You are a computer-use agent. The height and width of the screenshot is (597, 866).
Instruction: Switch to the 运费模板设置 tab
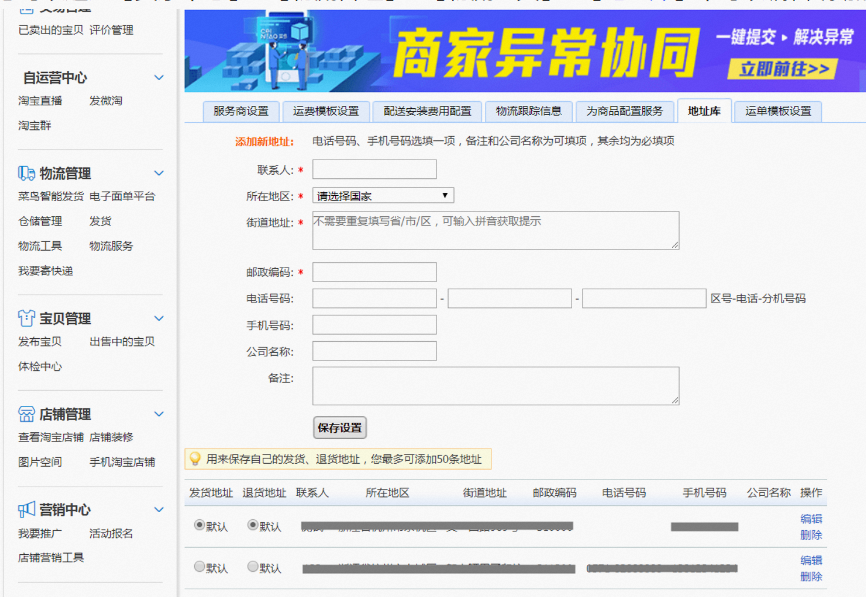pyautogui.click(x=326, y=112)
